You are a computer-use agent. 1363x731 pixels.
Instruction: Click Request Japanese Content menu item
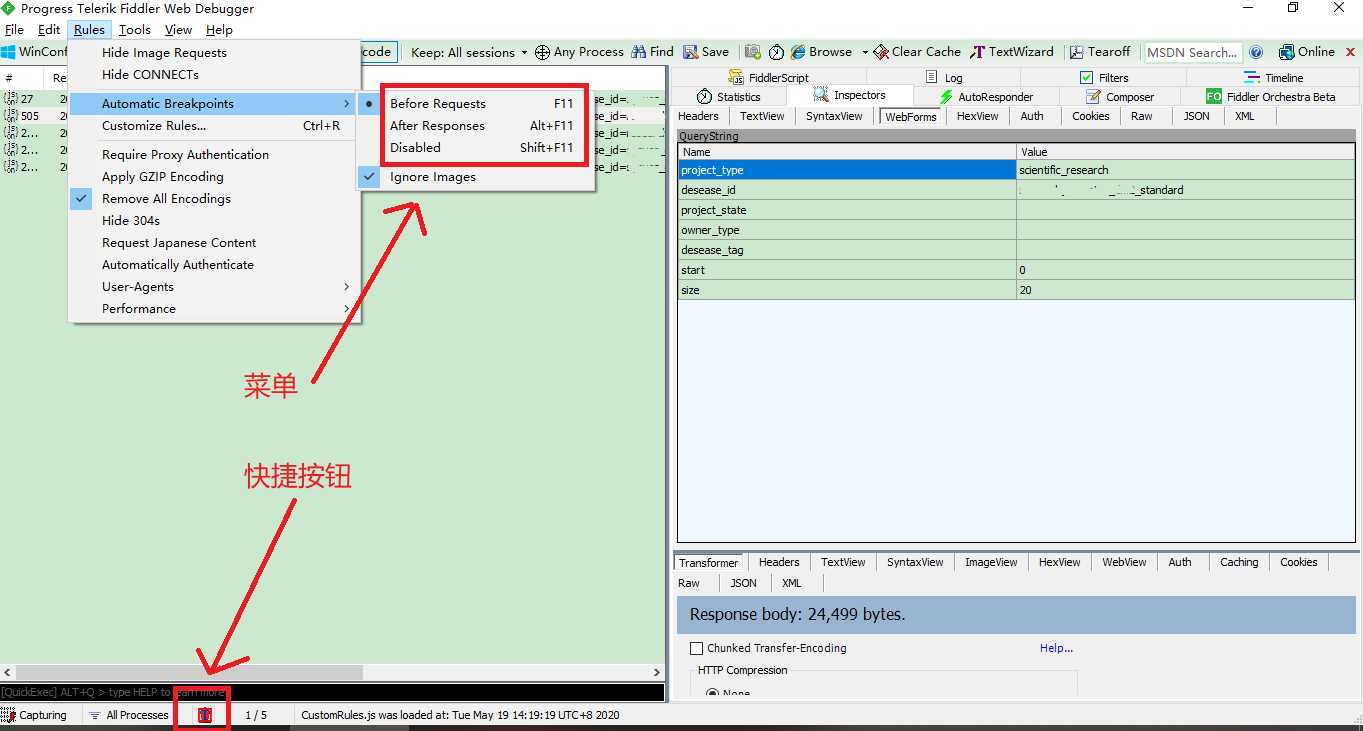point(214,242)
